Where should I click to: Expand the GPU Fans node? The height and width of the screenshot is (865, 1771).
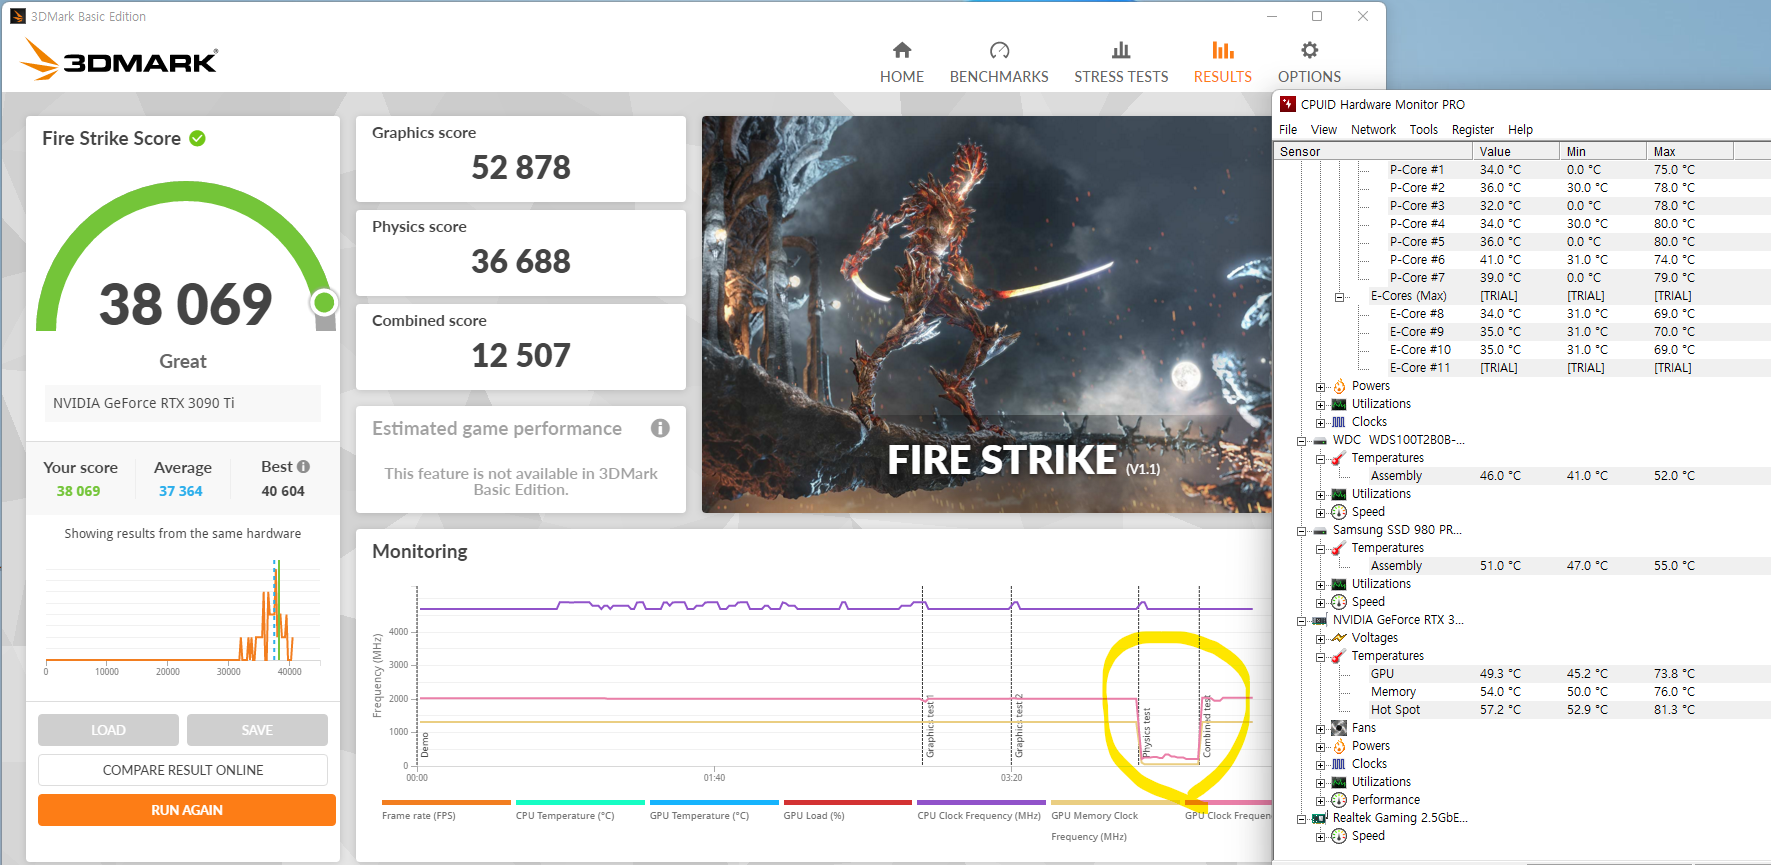click(1320, 729)
